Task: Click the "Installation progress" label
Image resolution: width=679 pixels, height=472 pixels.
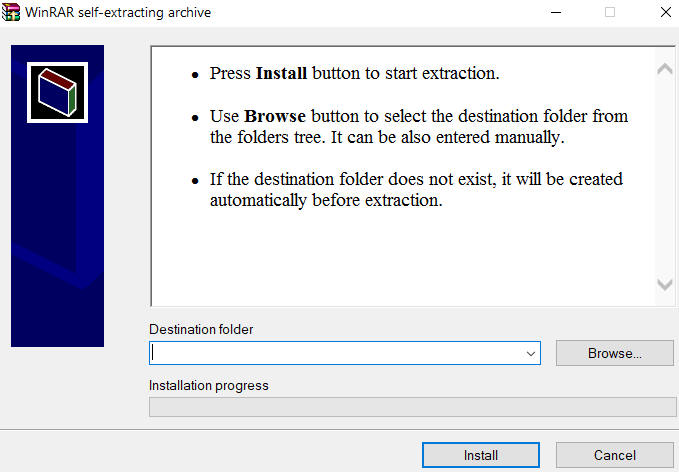Action: point(209,385)
